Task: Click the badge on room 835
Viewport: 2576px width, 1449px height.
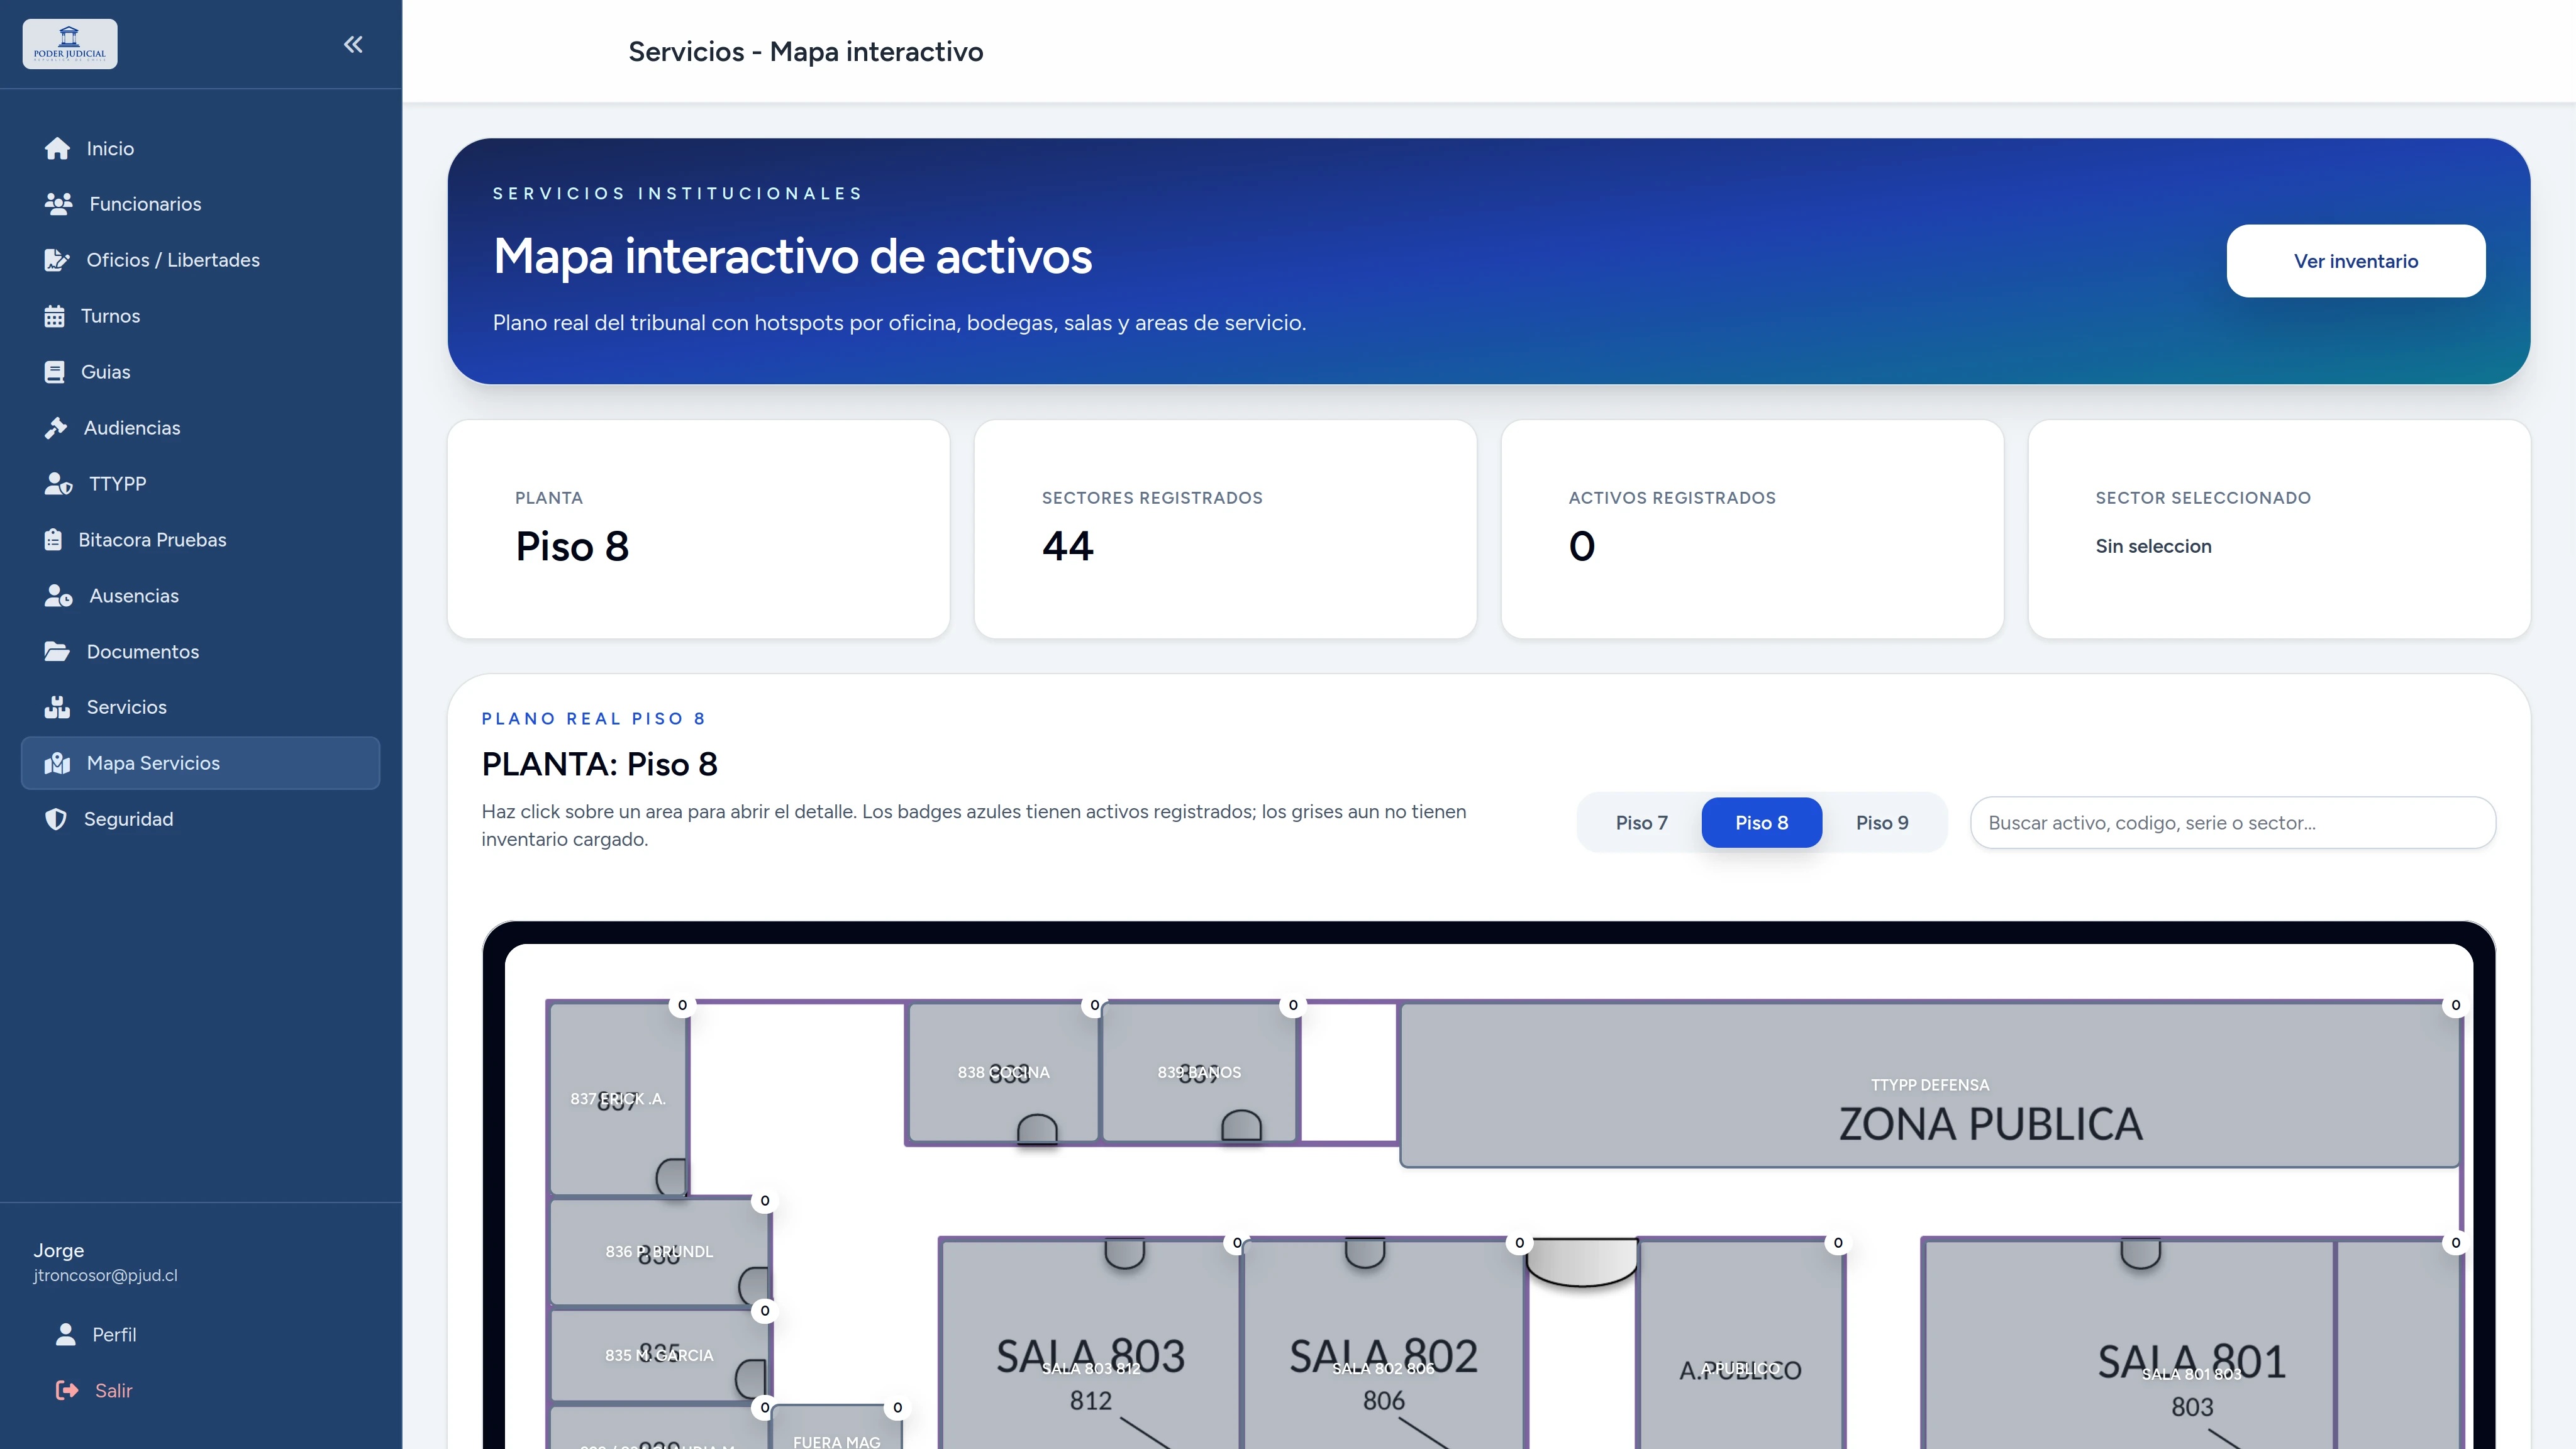Action: tap(765, 1311)
